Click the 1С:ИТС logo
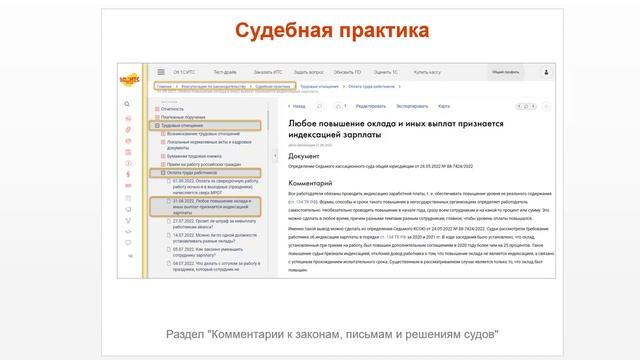This screenshot has height=360, width=640. 129,79
